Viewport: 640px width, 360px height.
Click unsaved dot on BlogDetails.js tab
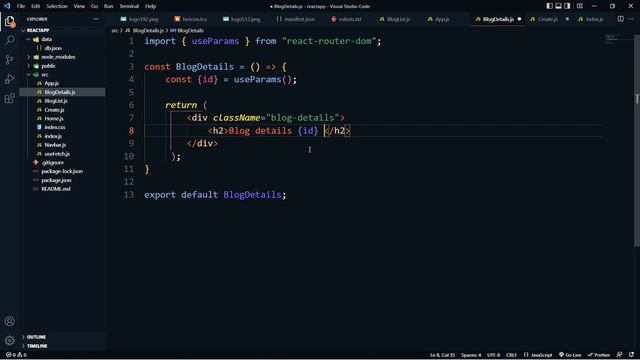pos(519,19)
